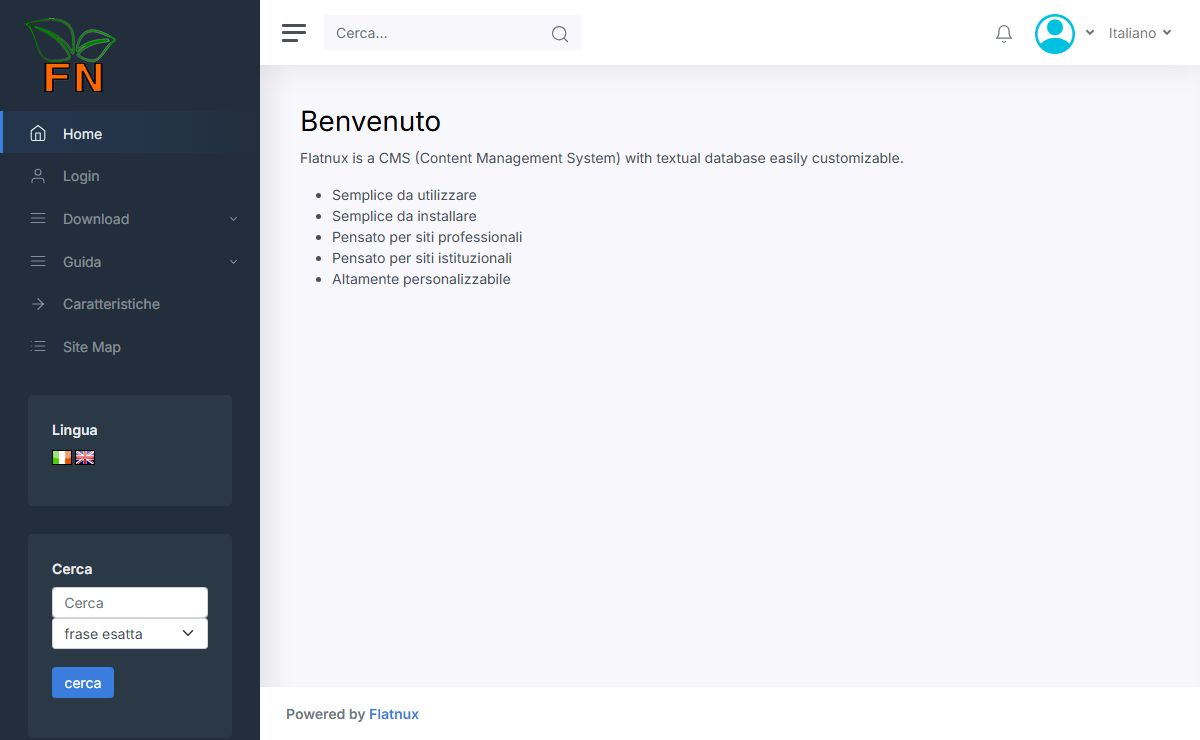Switch language with the Italian flag

point(62,457)
